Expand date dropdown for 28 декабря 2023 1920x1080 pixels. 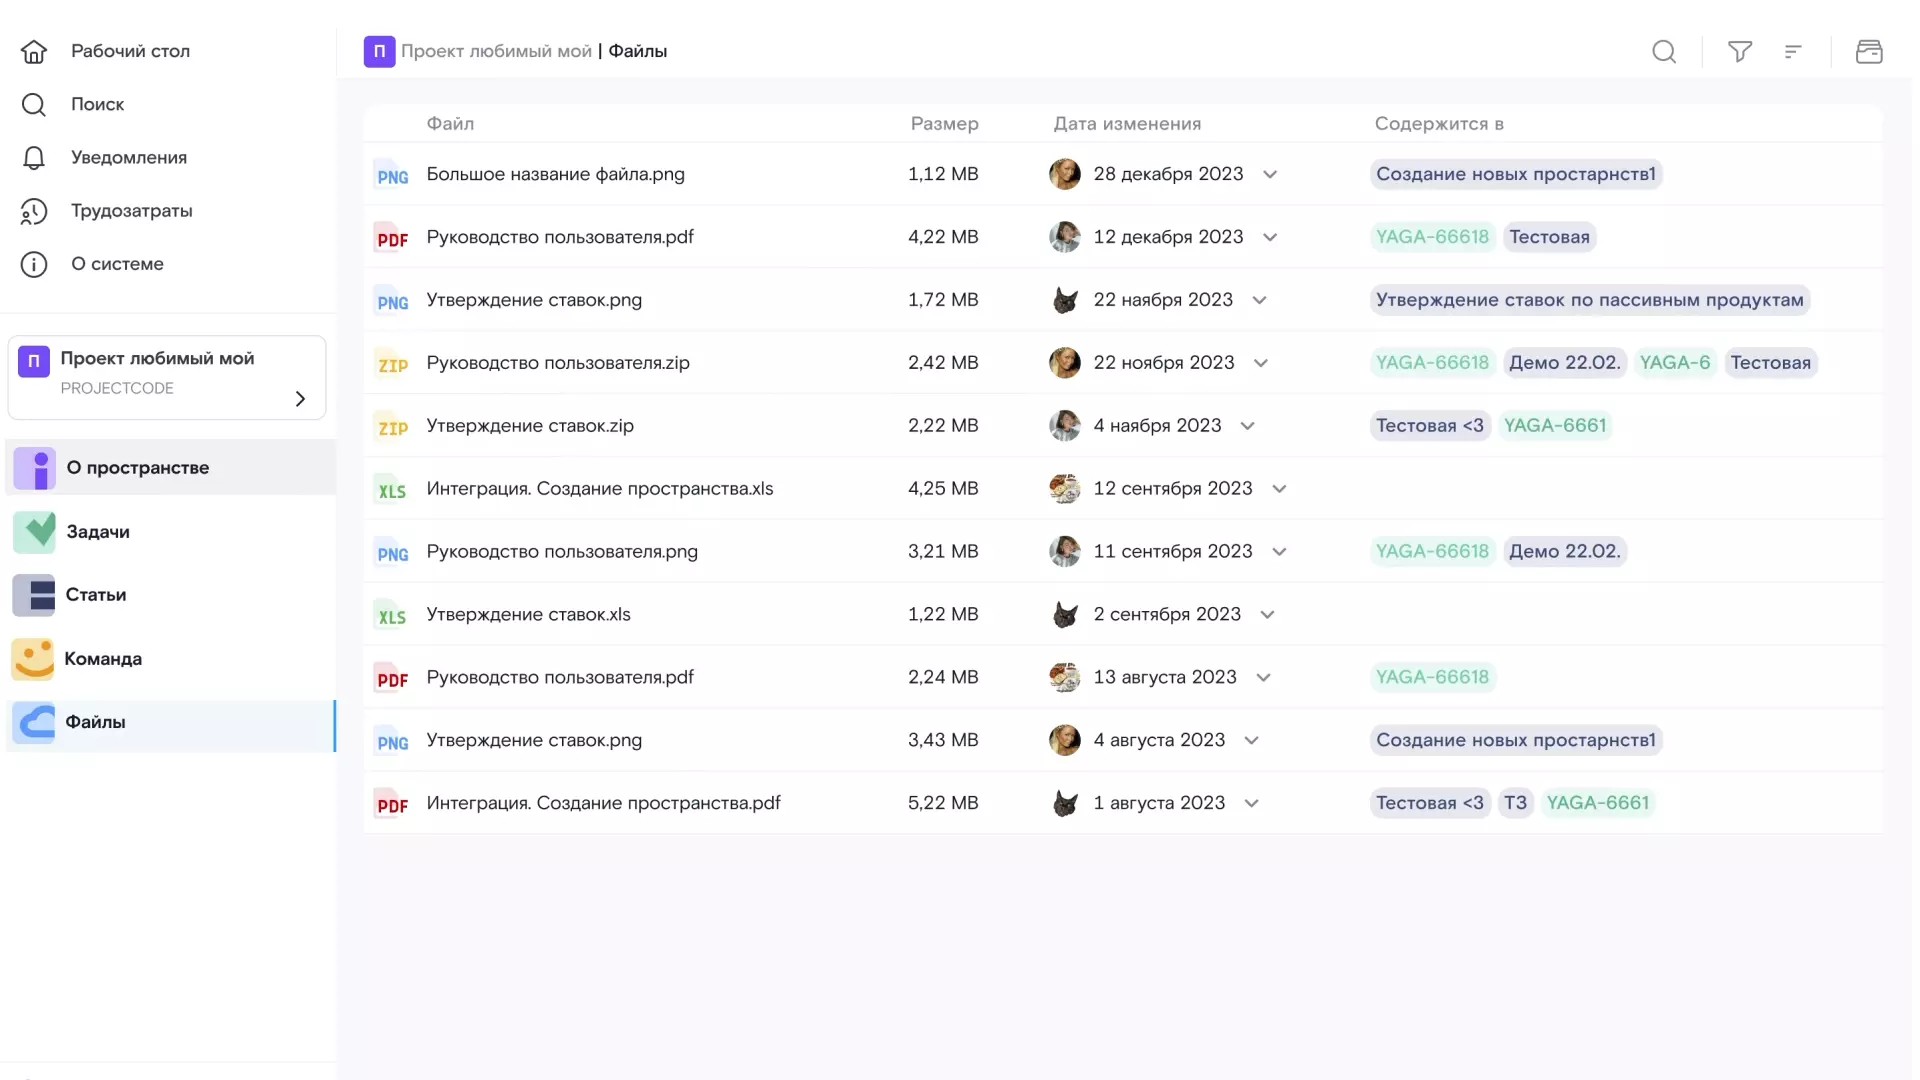click(x=1270, y=175)
